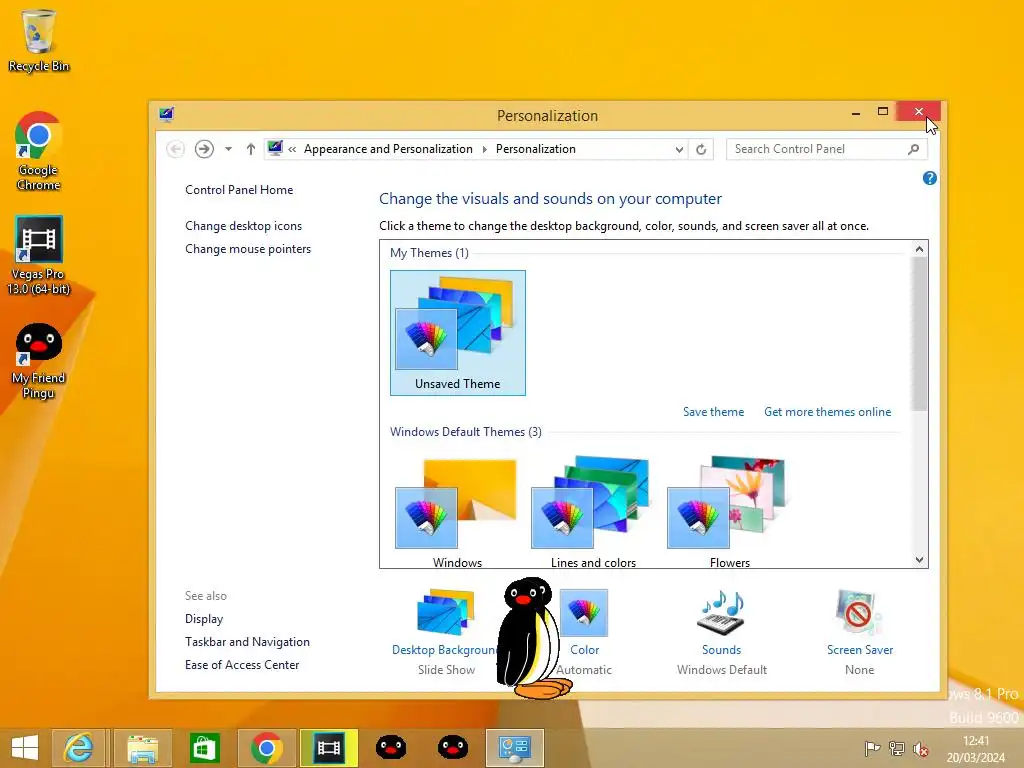Viewport: 1024px width, 768px height.
Task: Click the Sounds text link
Action: [722, 650]
